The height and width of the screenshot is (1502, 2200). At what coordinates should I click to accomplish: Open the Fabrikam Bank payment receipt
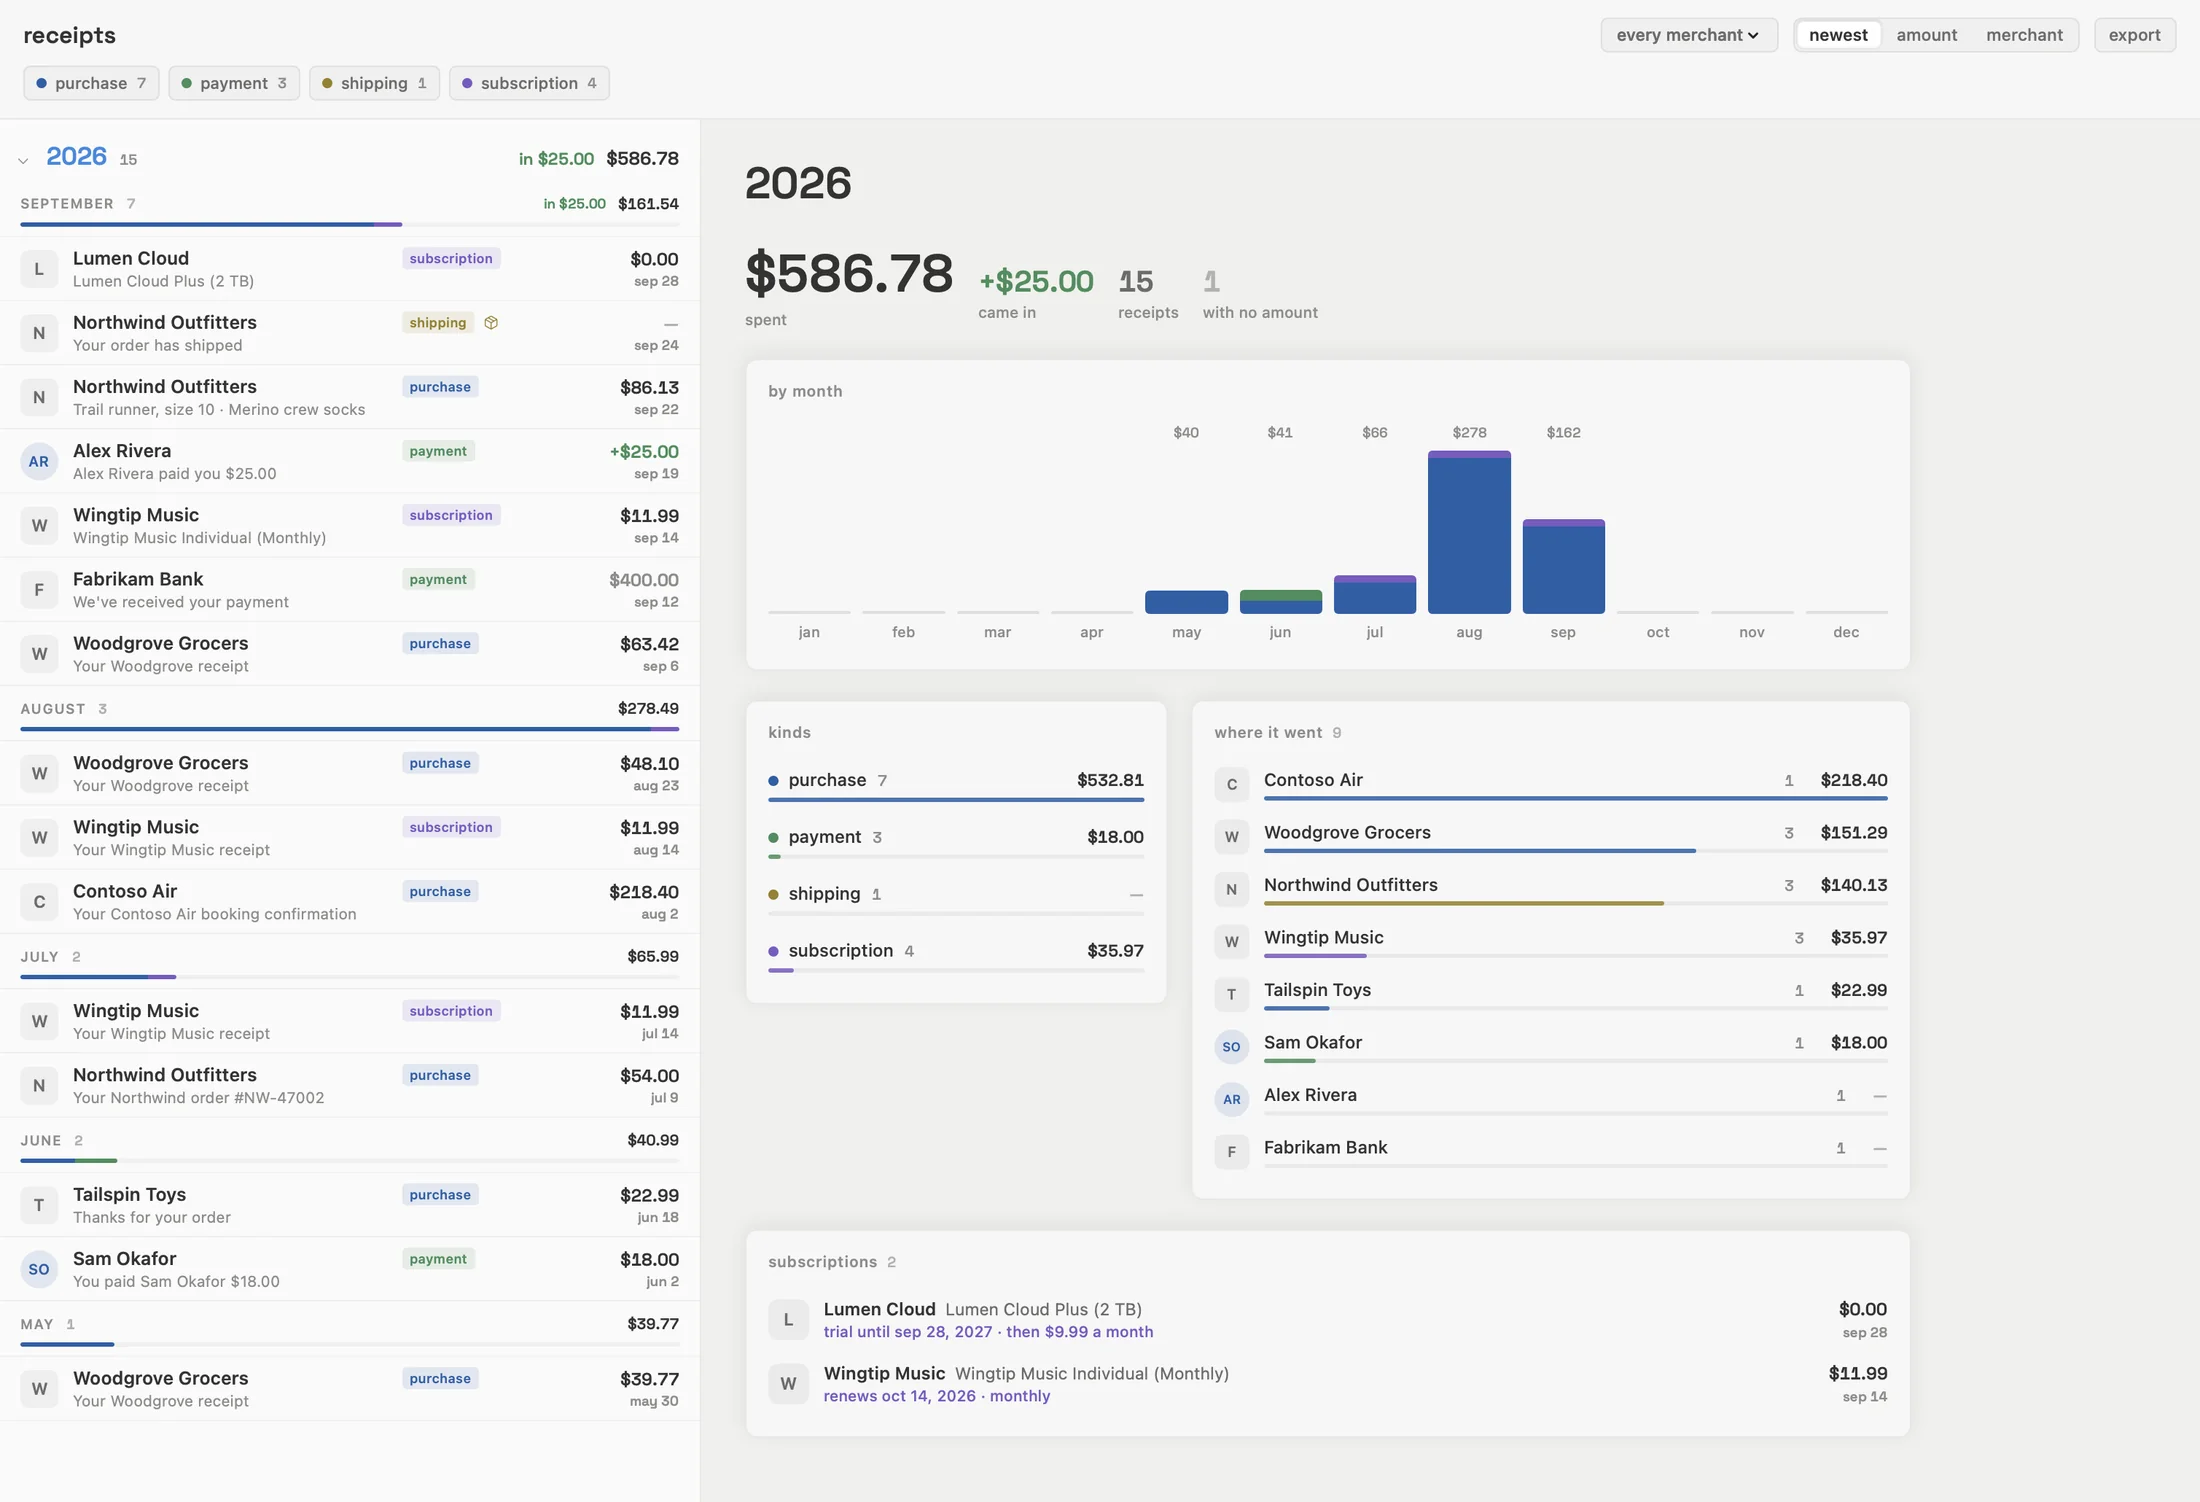pos(349,590)
